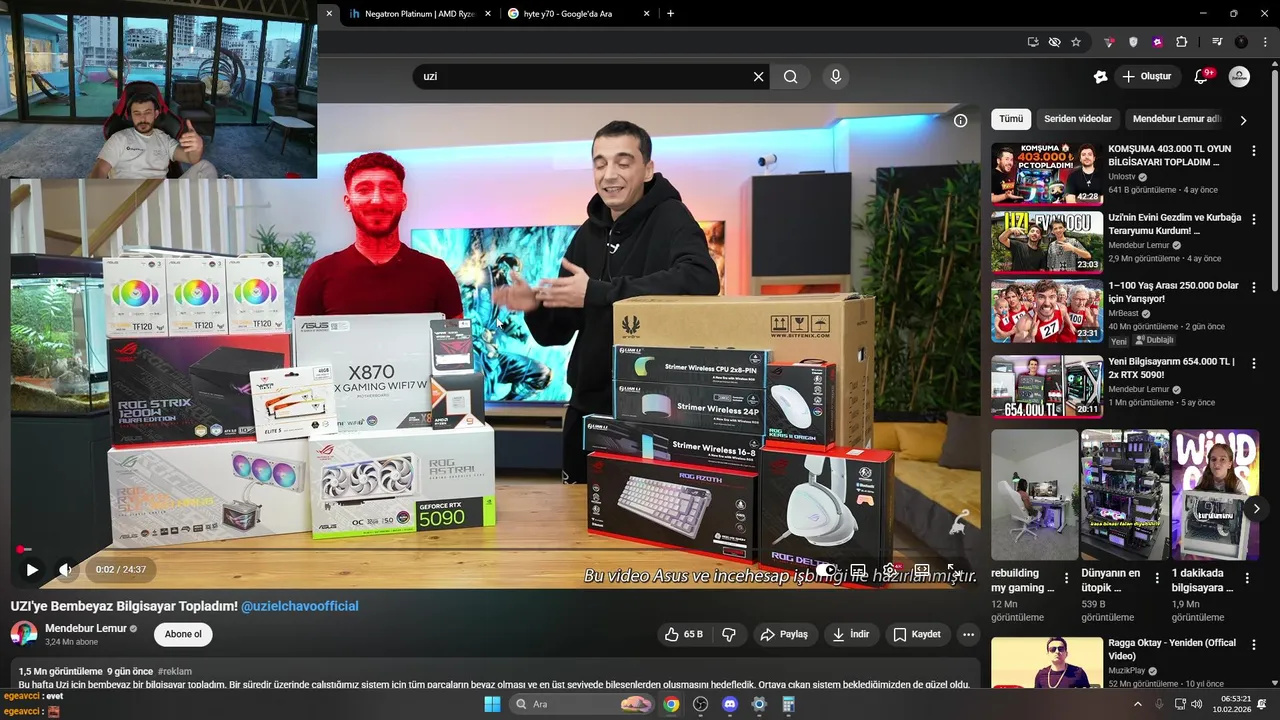Open MrBeast '1–100 Yaş Arası' thumbnail
Viewport: 1280px width, 720px height.
[x=1047, y=311]
